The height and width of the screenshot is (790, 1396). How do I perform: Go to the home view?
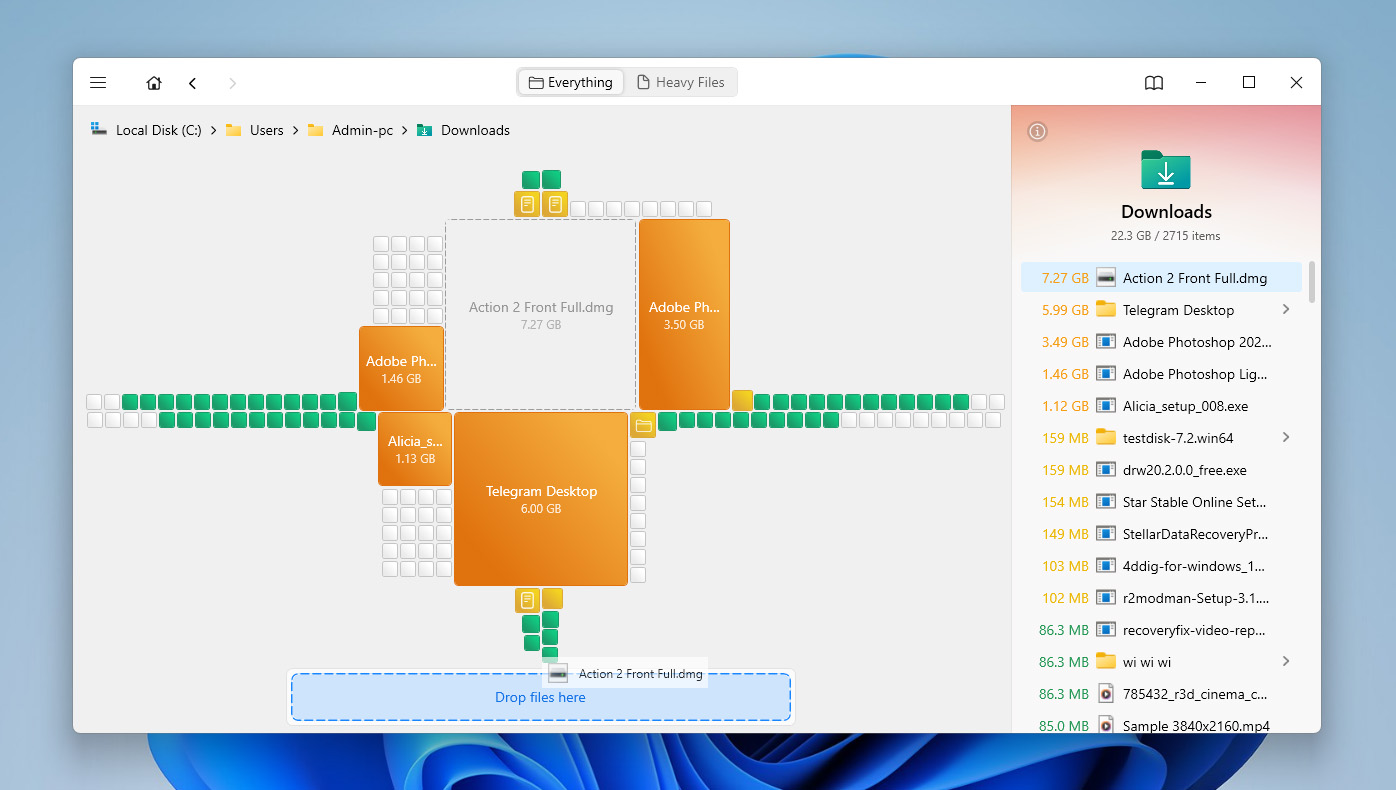click(154, 83)
